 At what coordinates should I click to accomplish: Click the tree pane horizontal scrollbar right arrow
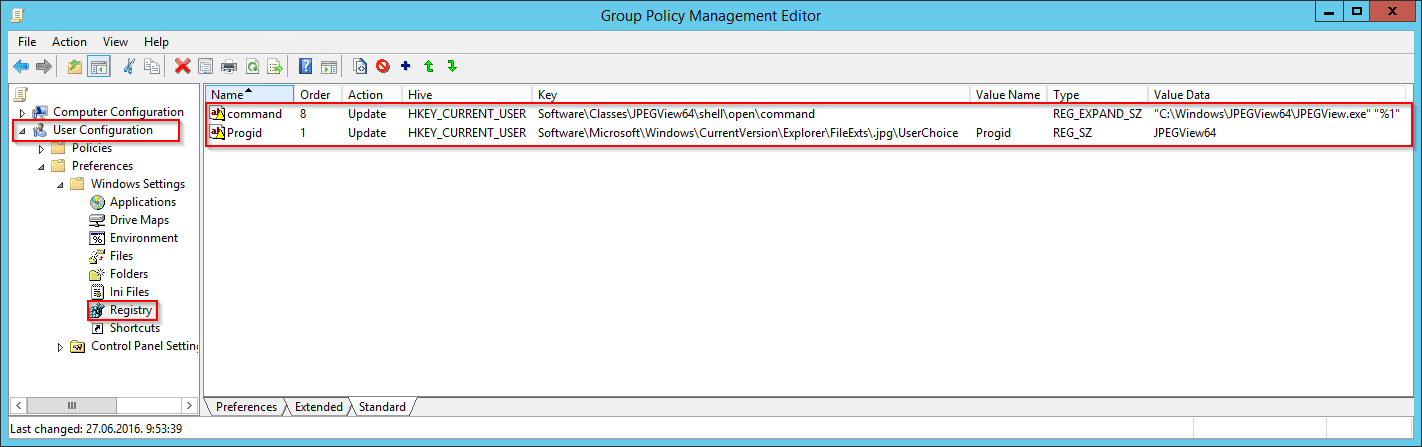[x=189, y=405]
